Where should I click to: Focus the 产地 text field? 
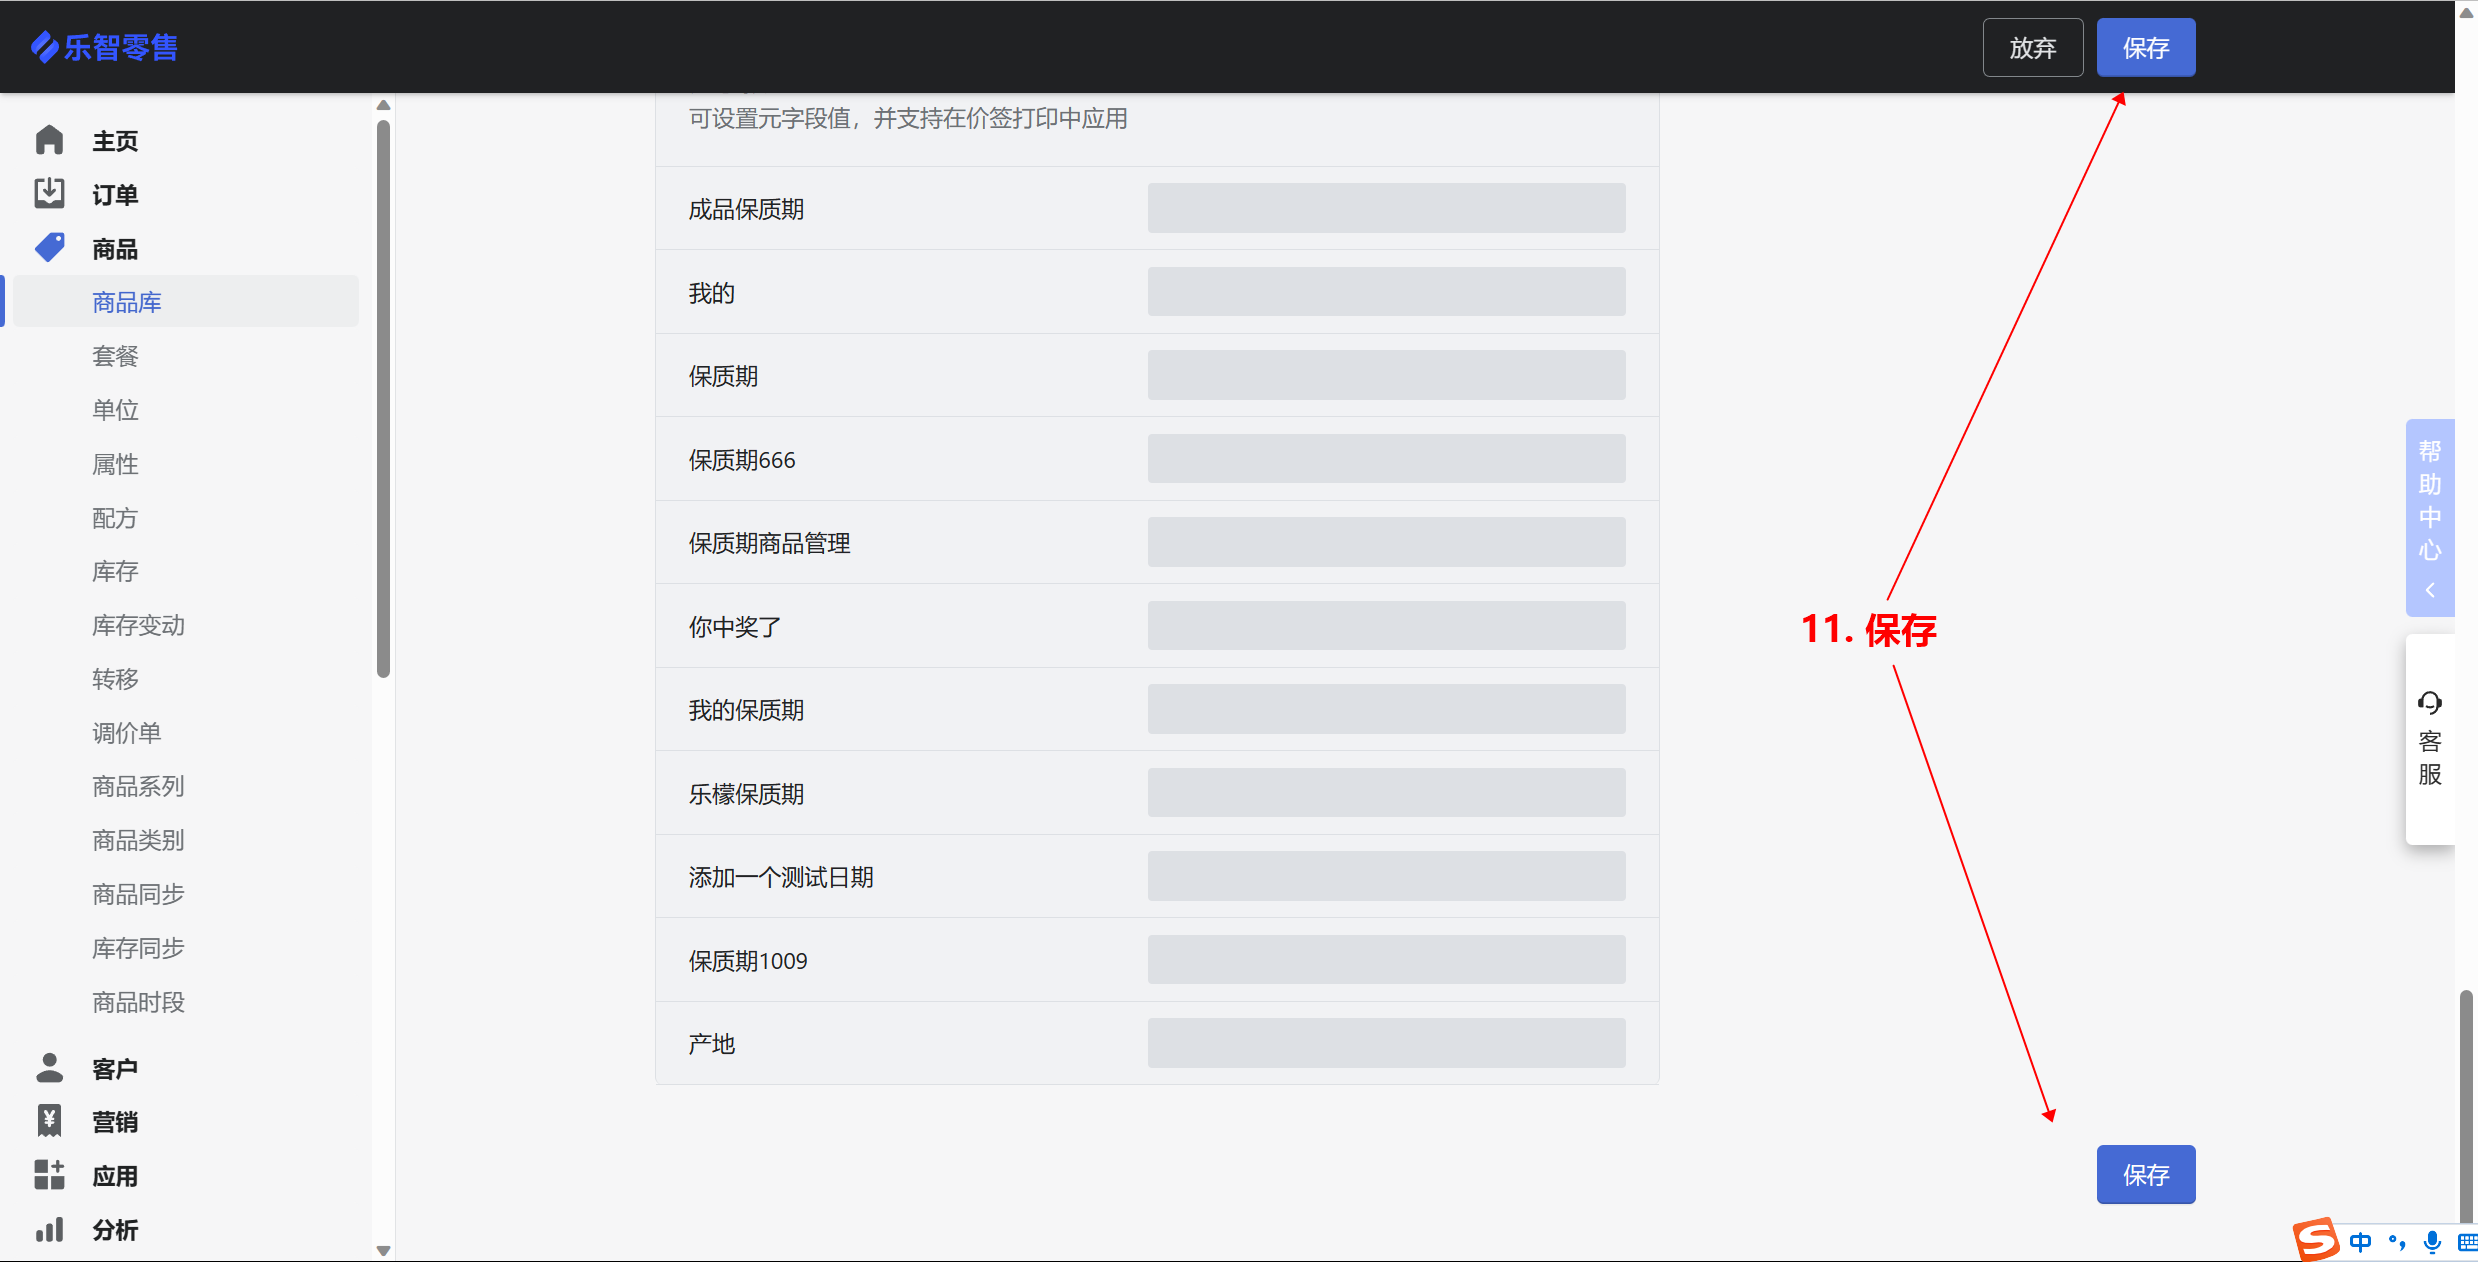[x=1385, y=1043]
